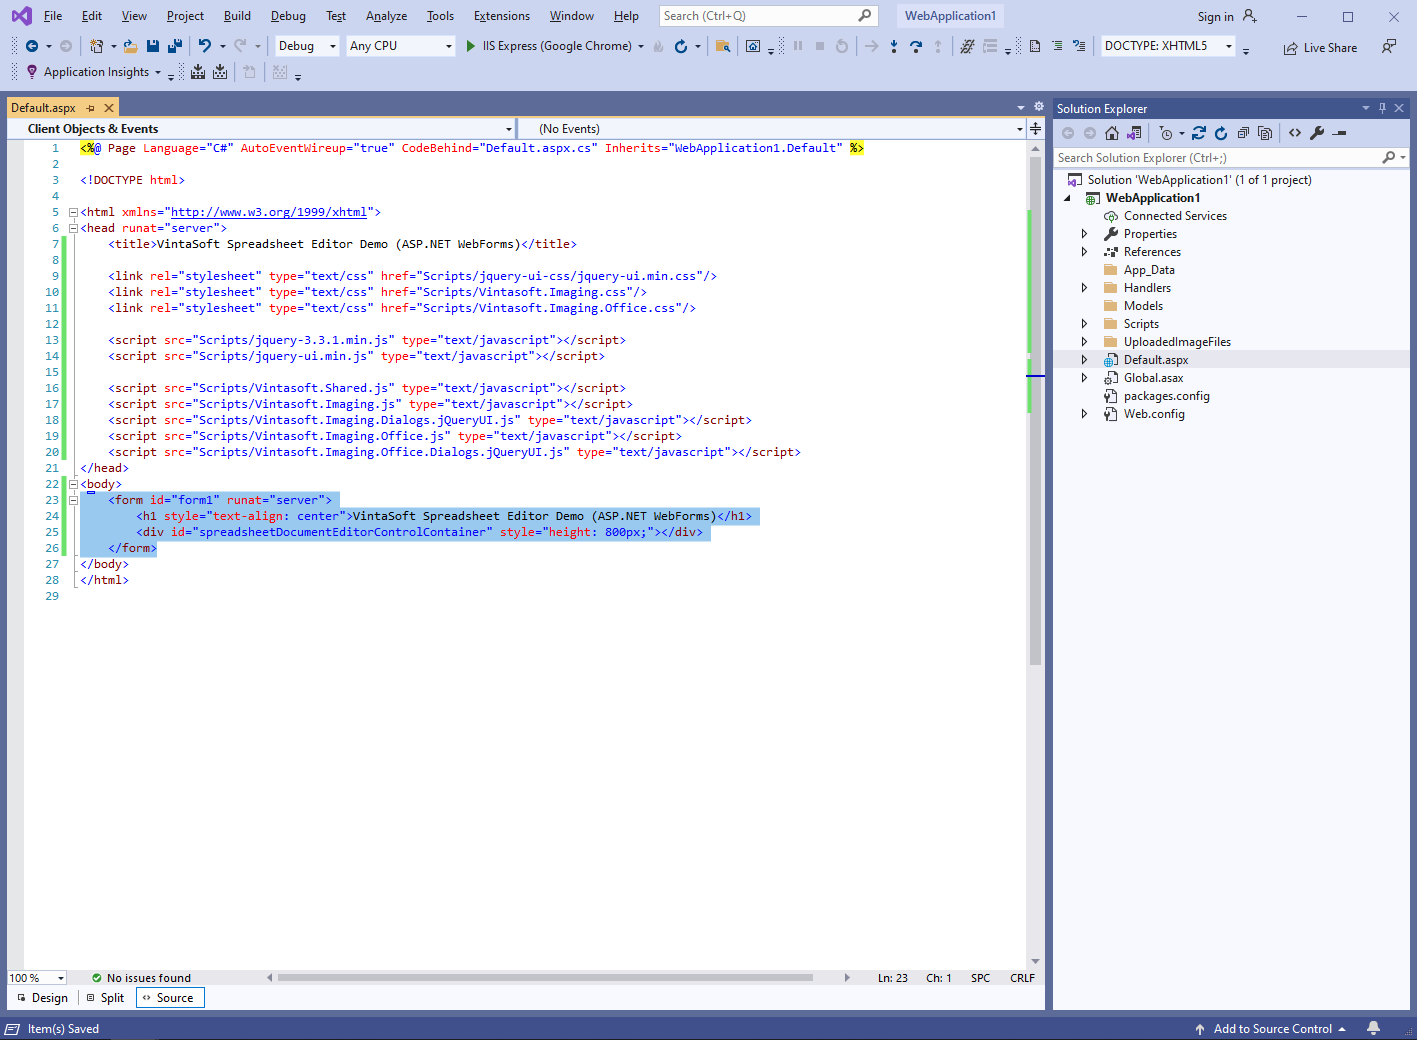
Task: Switch to the Design view tab
Action: click(x=43, y=998)
